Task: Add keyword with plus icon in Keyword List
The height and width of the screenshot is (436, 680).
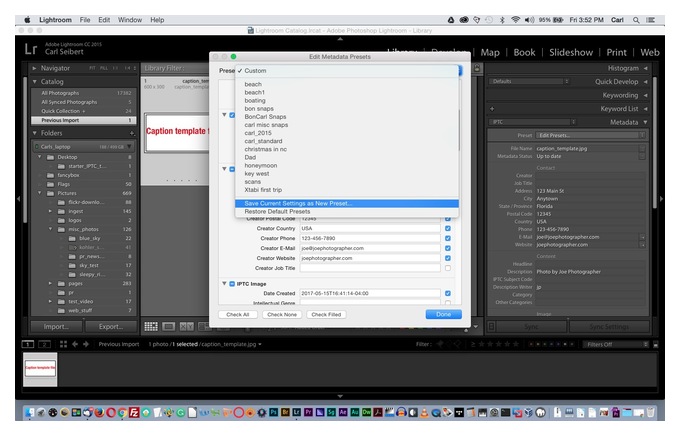Action: (492, 109)
